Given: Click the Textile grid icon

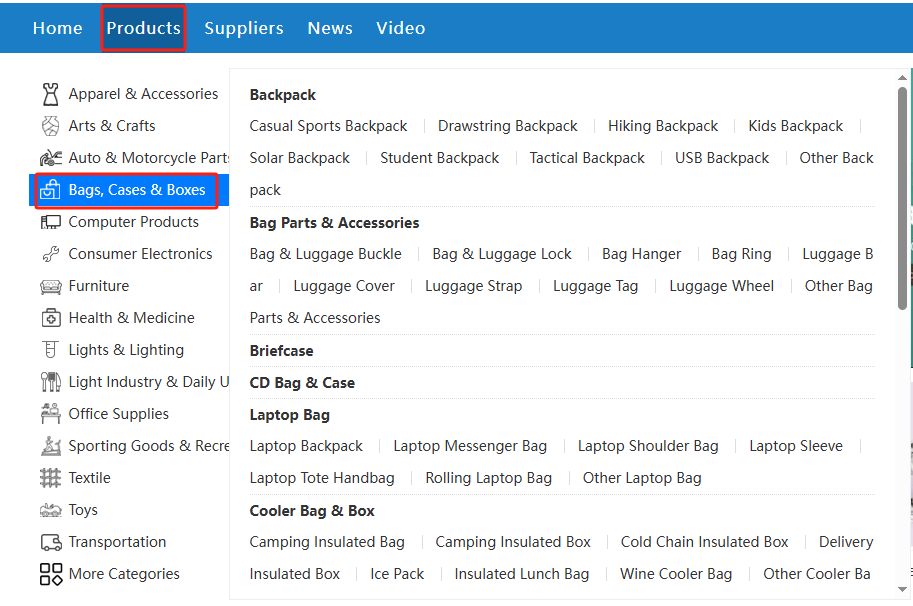Looking at the screenshot, I should pos(51,478).
